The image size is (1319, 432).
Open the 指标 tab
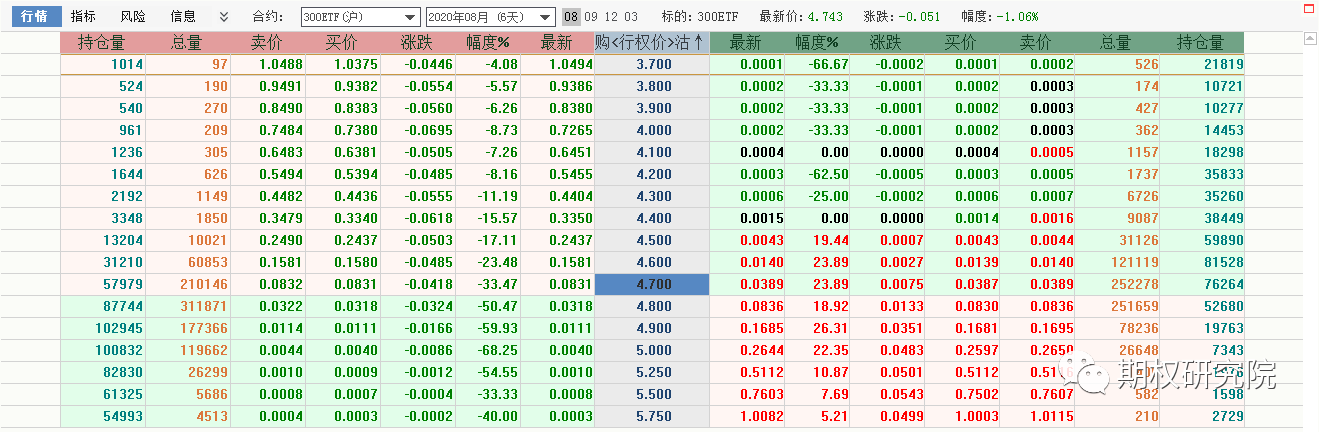pos(84,17)
